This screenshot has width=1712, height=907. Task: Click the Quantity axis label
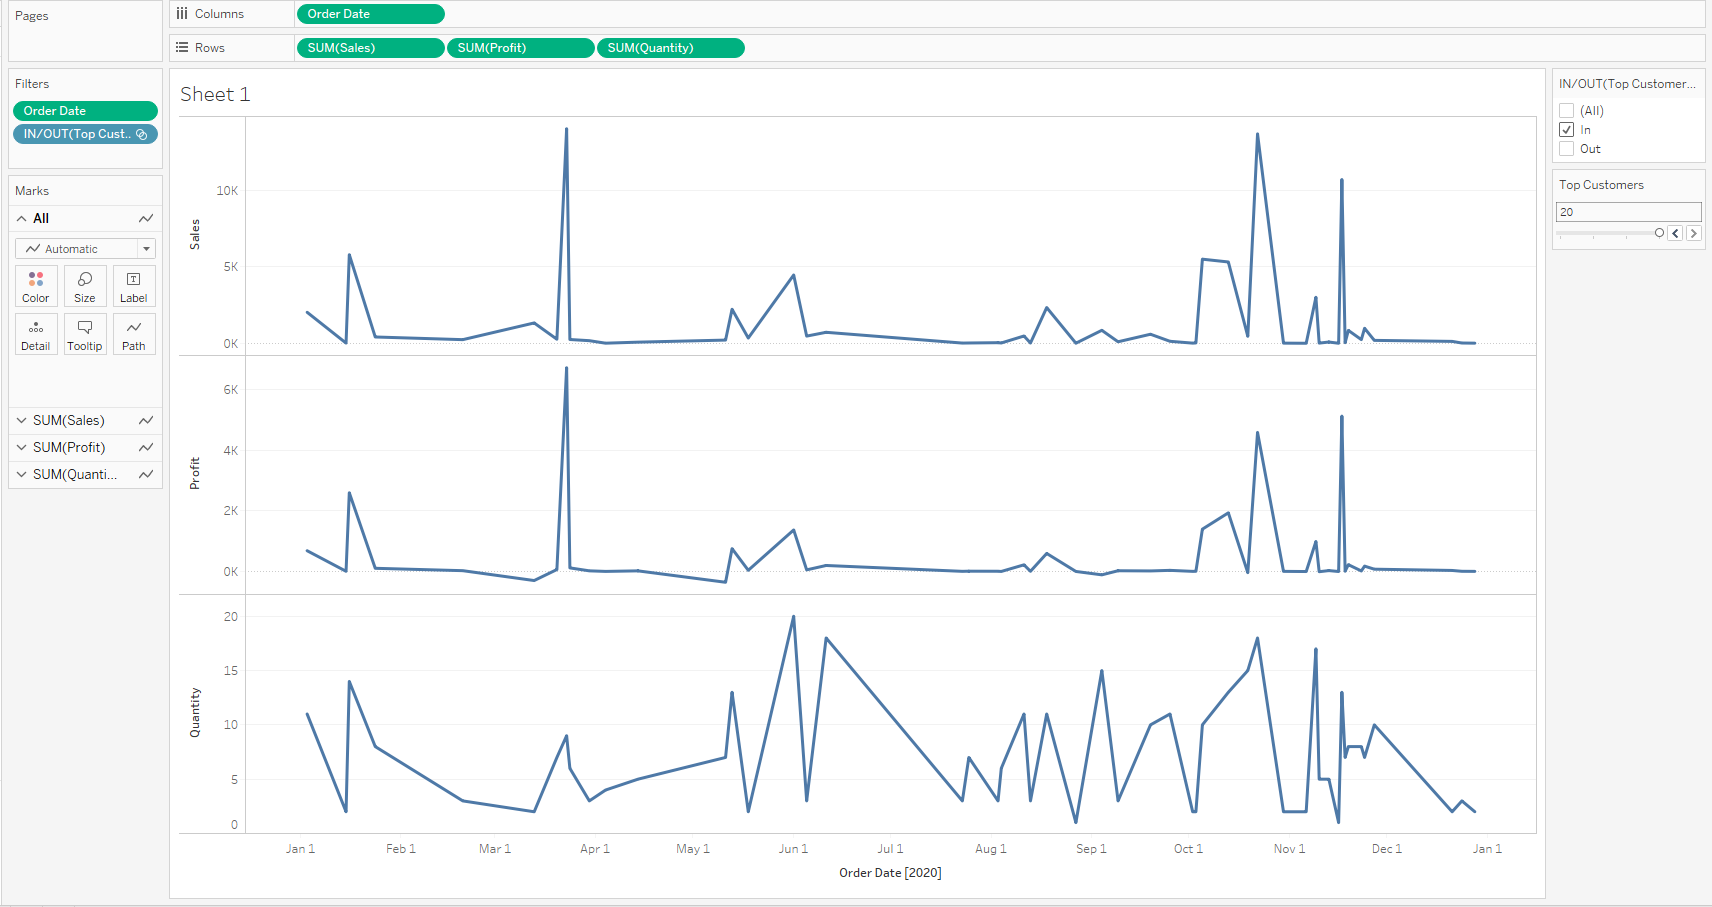[x=195, y=713]
